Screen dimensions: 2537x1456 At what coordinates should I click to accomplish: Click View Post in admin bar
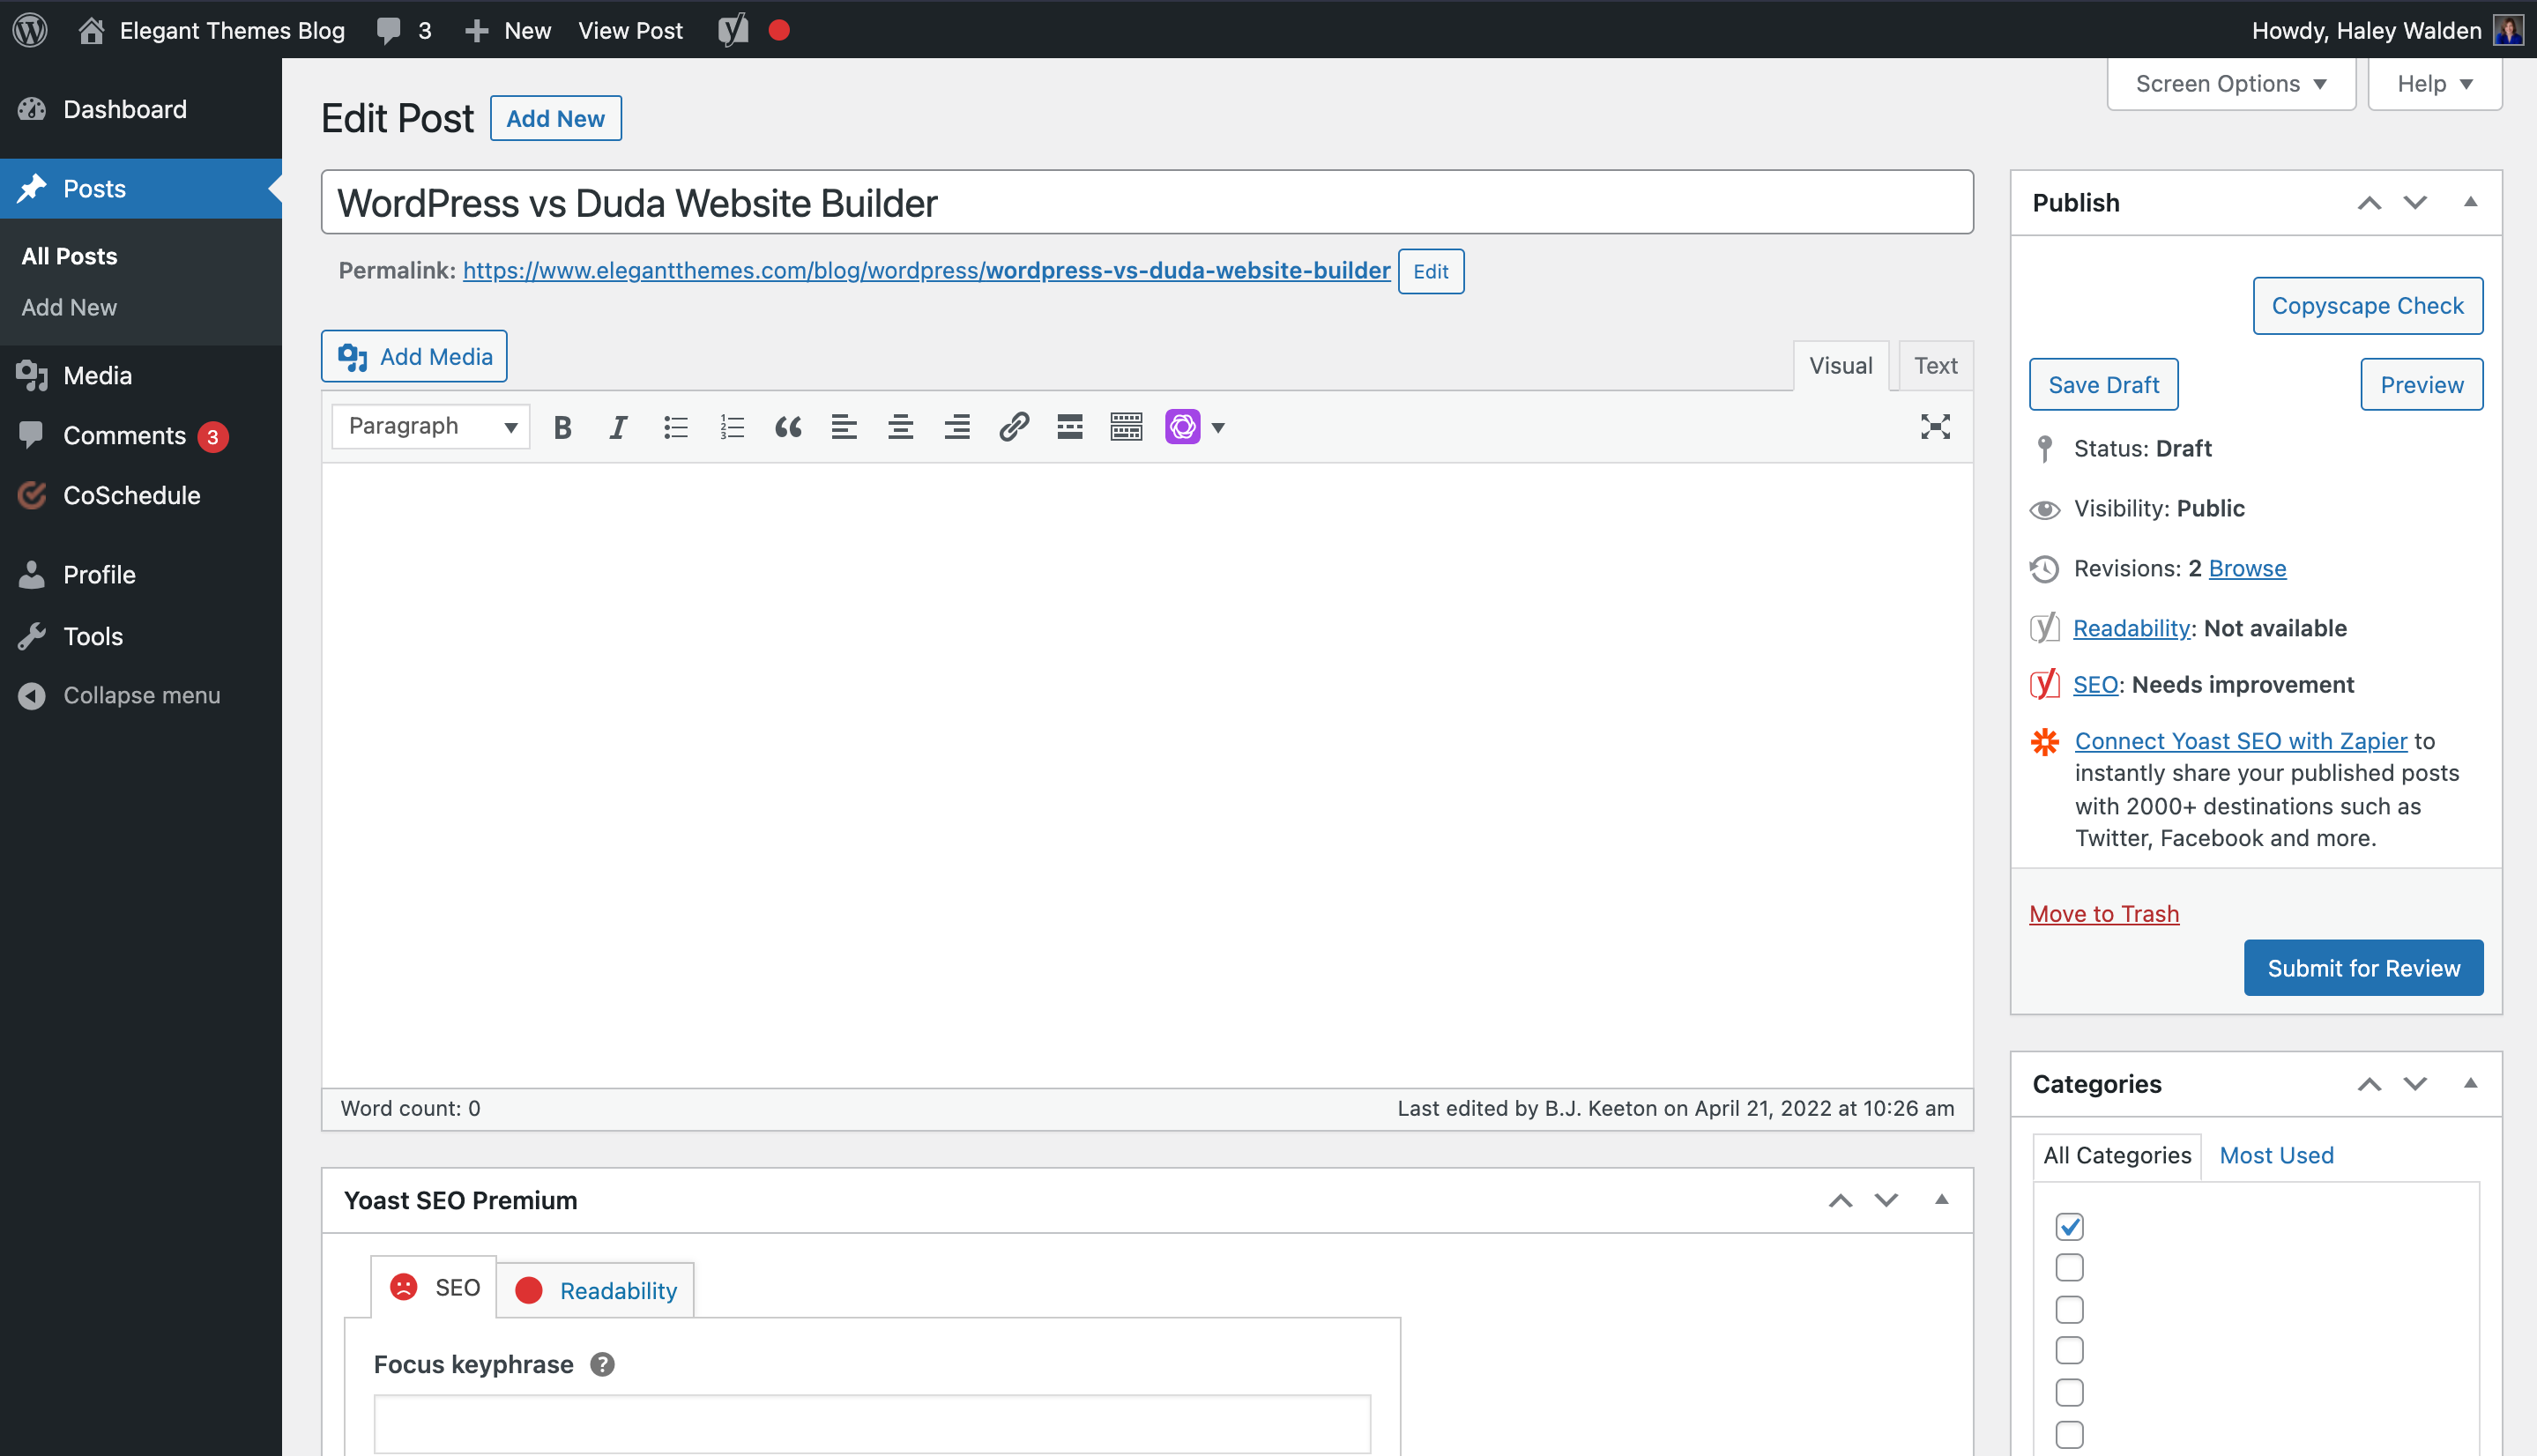[x=630, y=30]
